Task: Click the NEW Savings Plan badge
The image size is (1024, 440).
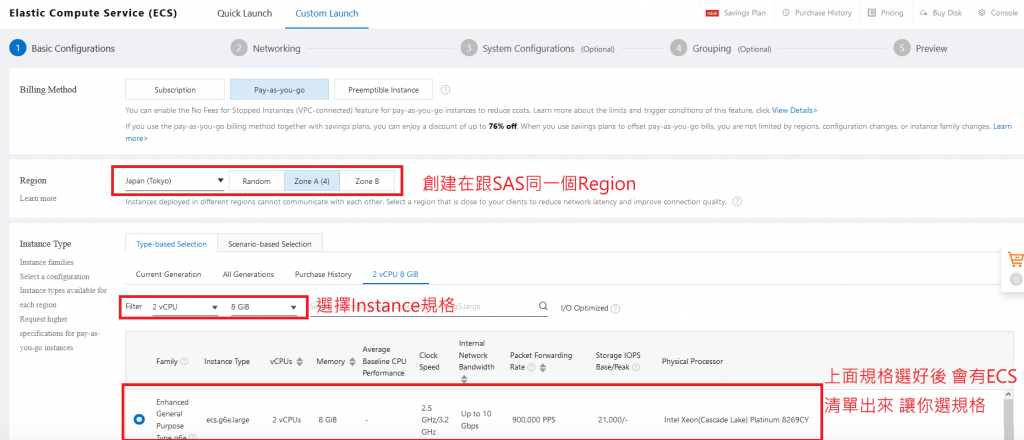Action: pos(712,13)
